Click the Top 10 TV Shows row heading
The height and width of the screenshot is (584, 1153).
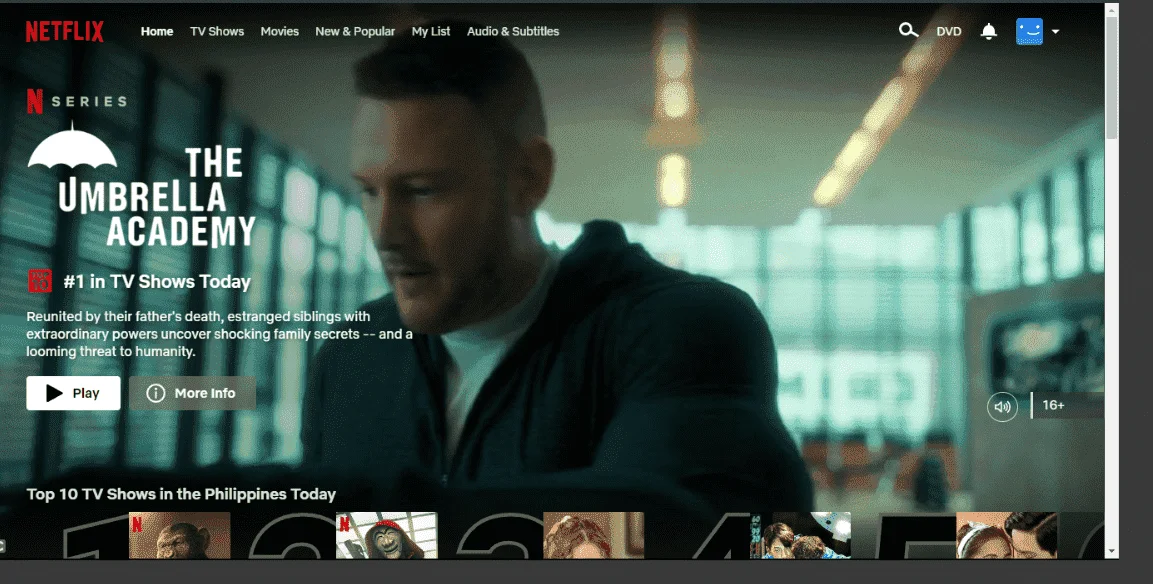182,494
